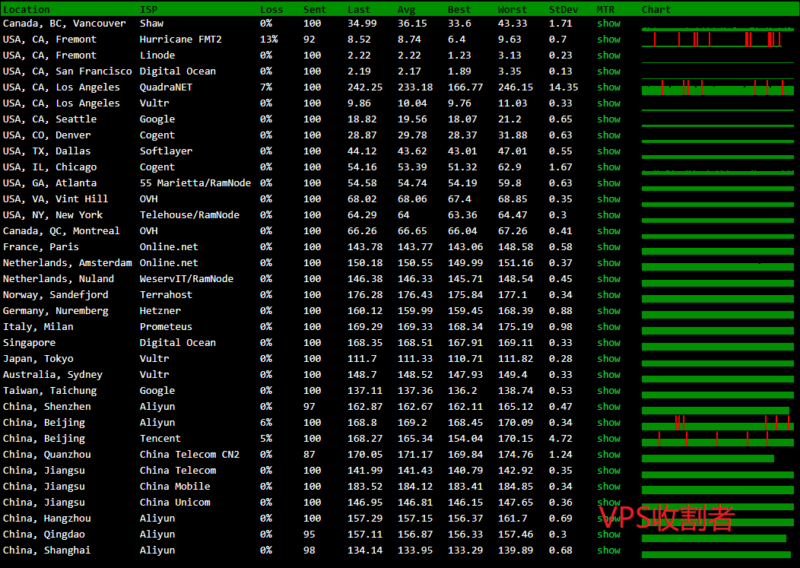Click the ISP column header
Image resolution: width=800 pixels, height=568 pixels.
click(x=148, y=9)
